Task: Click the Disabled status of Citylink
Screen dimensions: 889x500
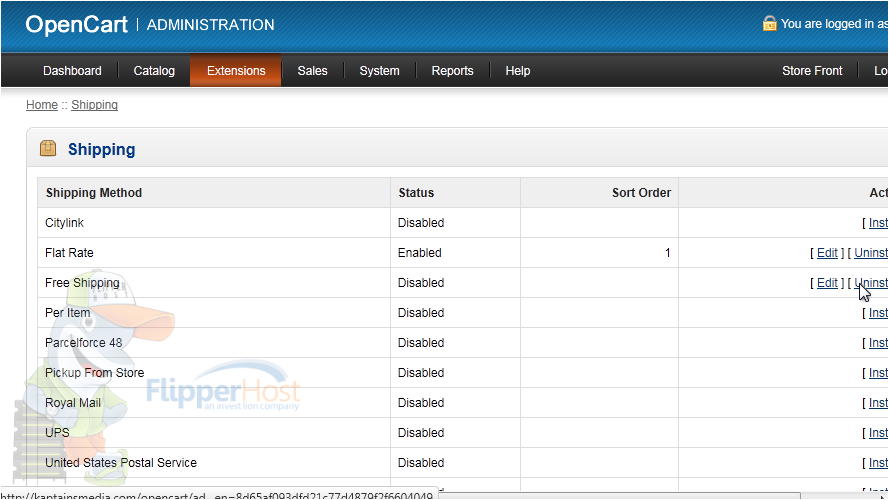Action: tap(421, 223)
